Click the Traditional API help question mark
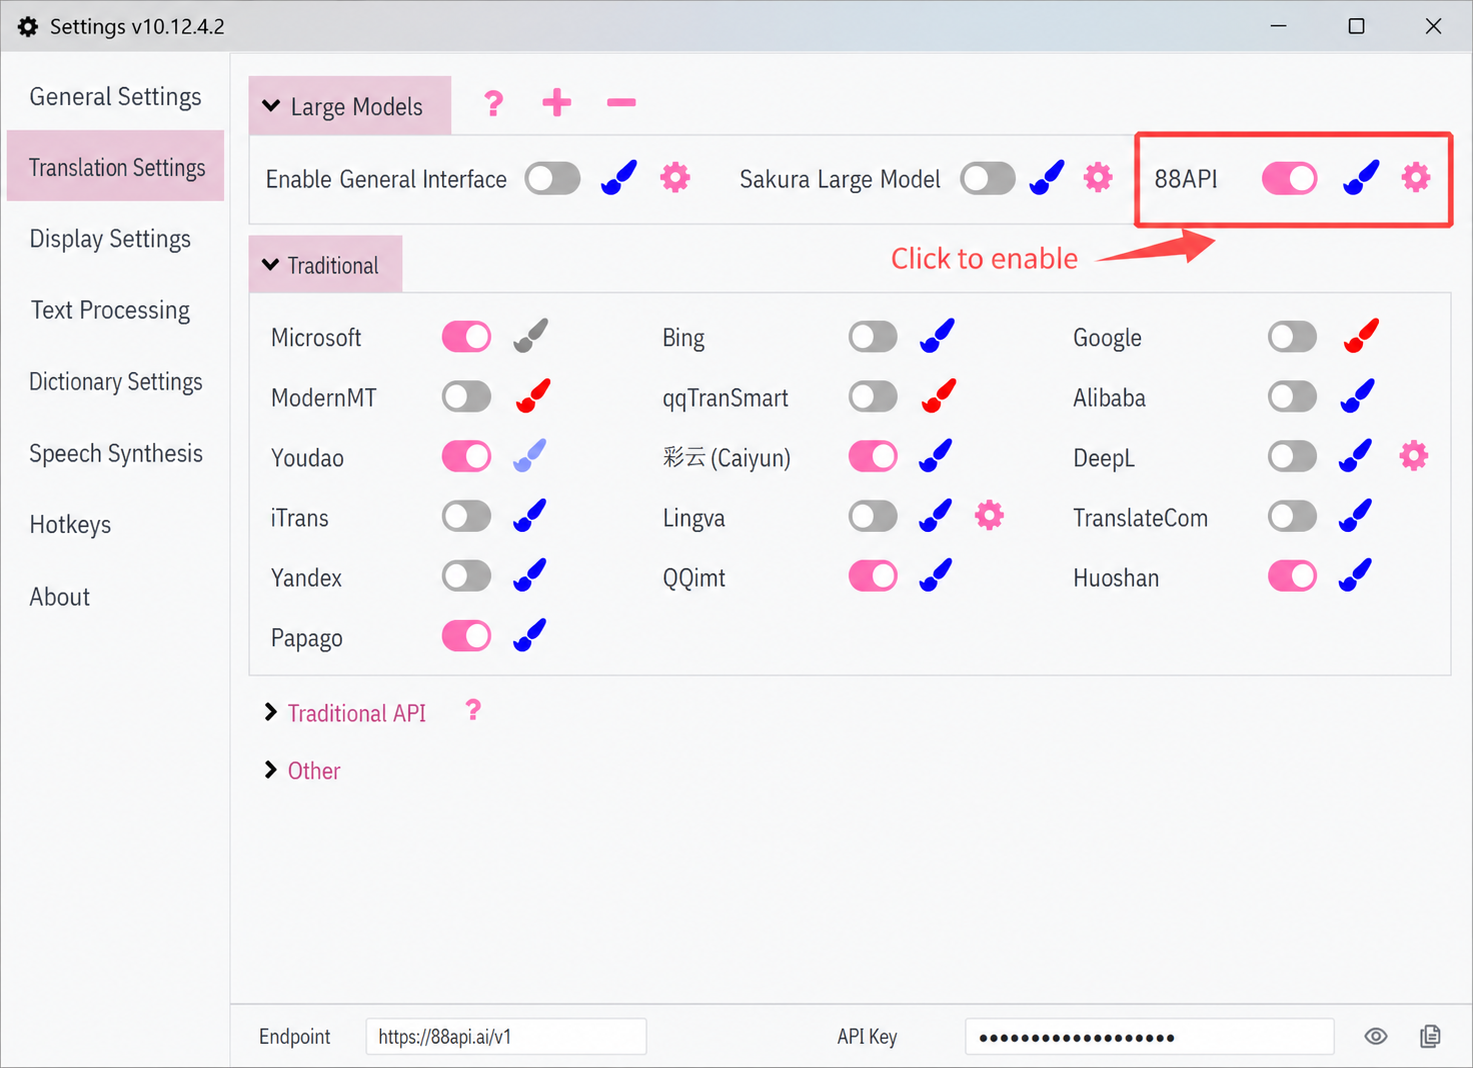This screenshot has height=1068, width=1473. [x=473, y=711]
